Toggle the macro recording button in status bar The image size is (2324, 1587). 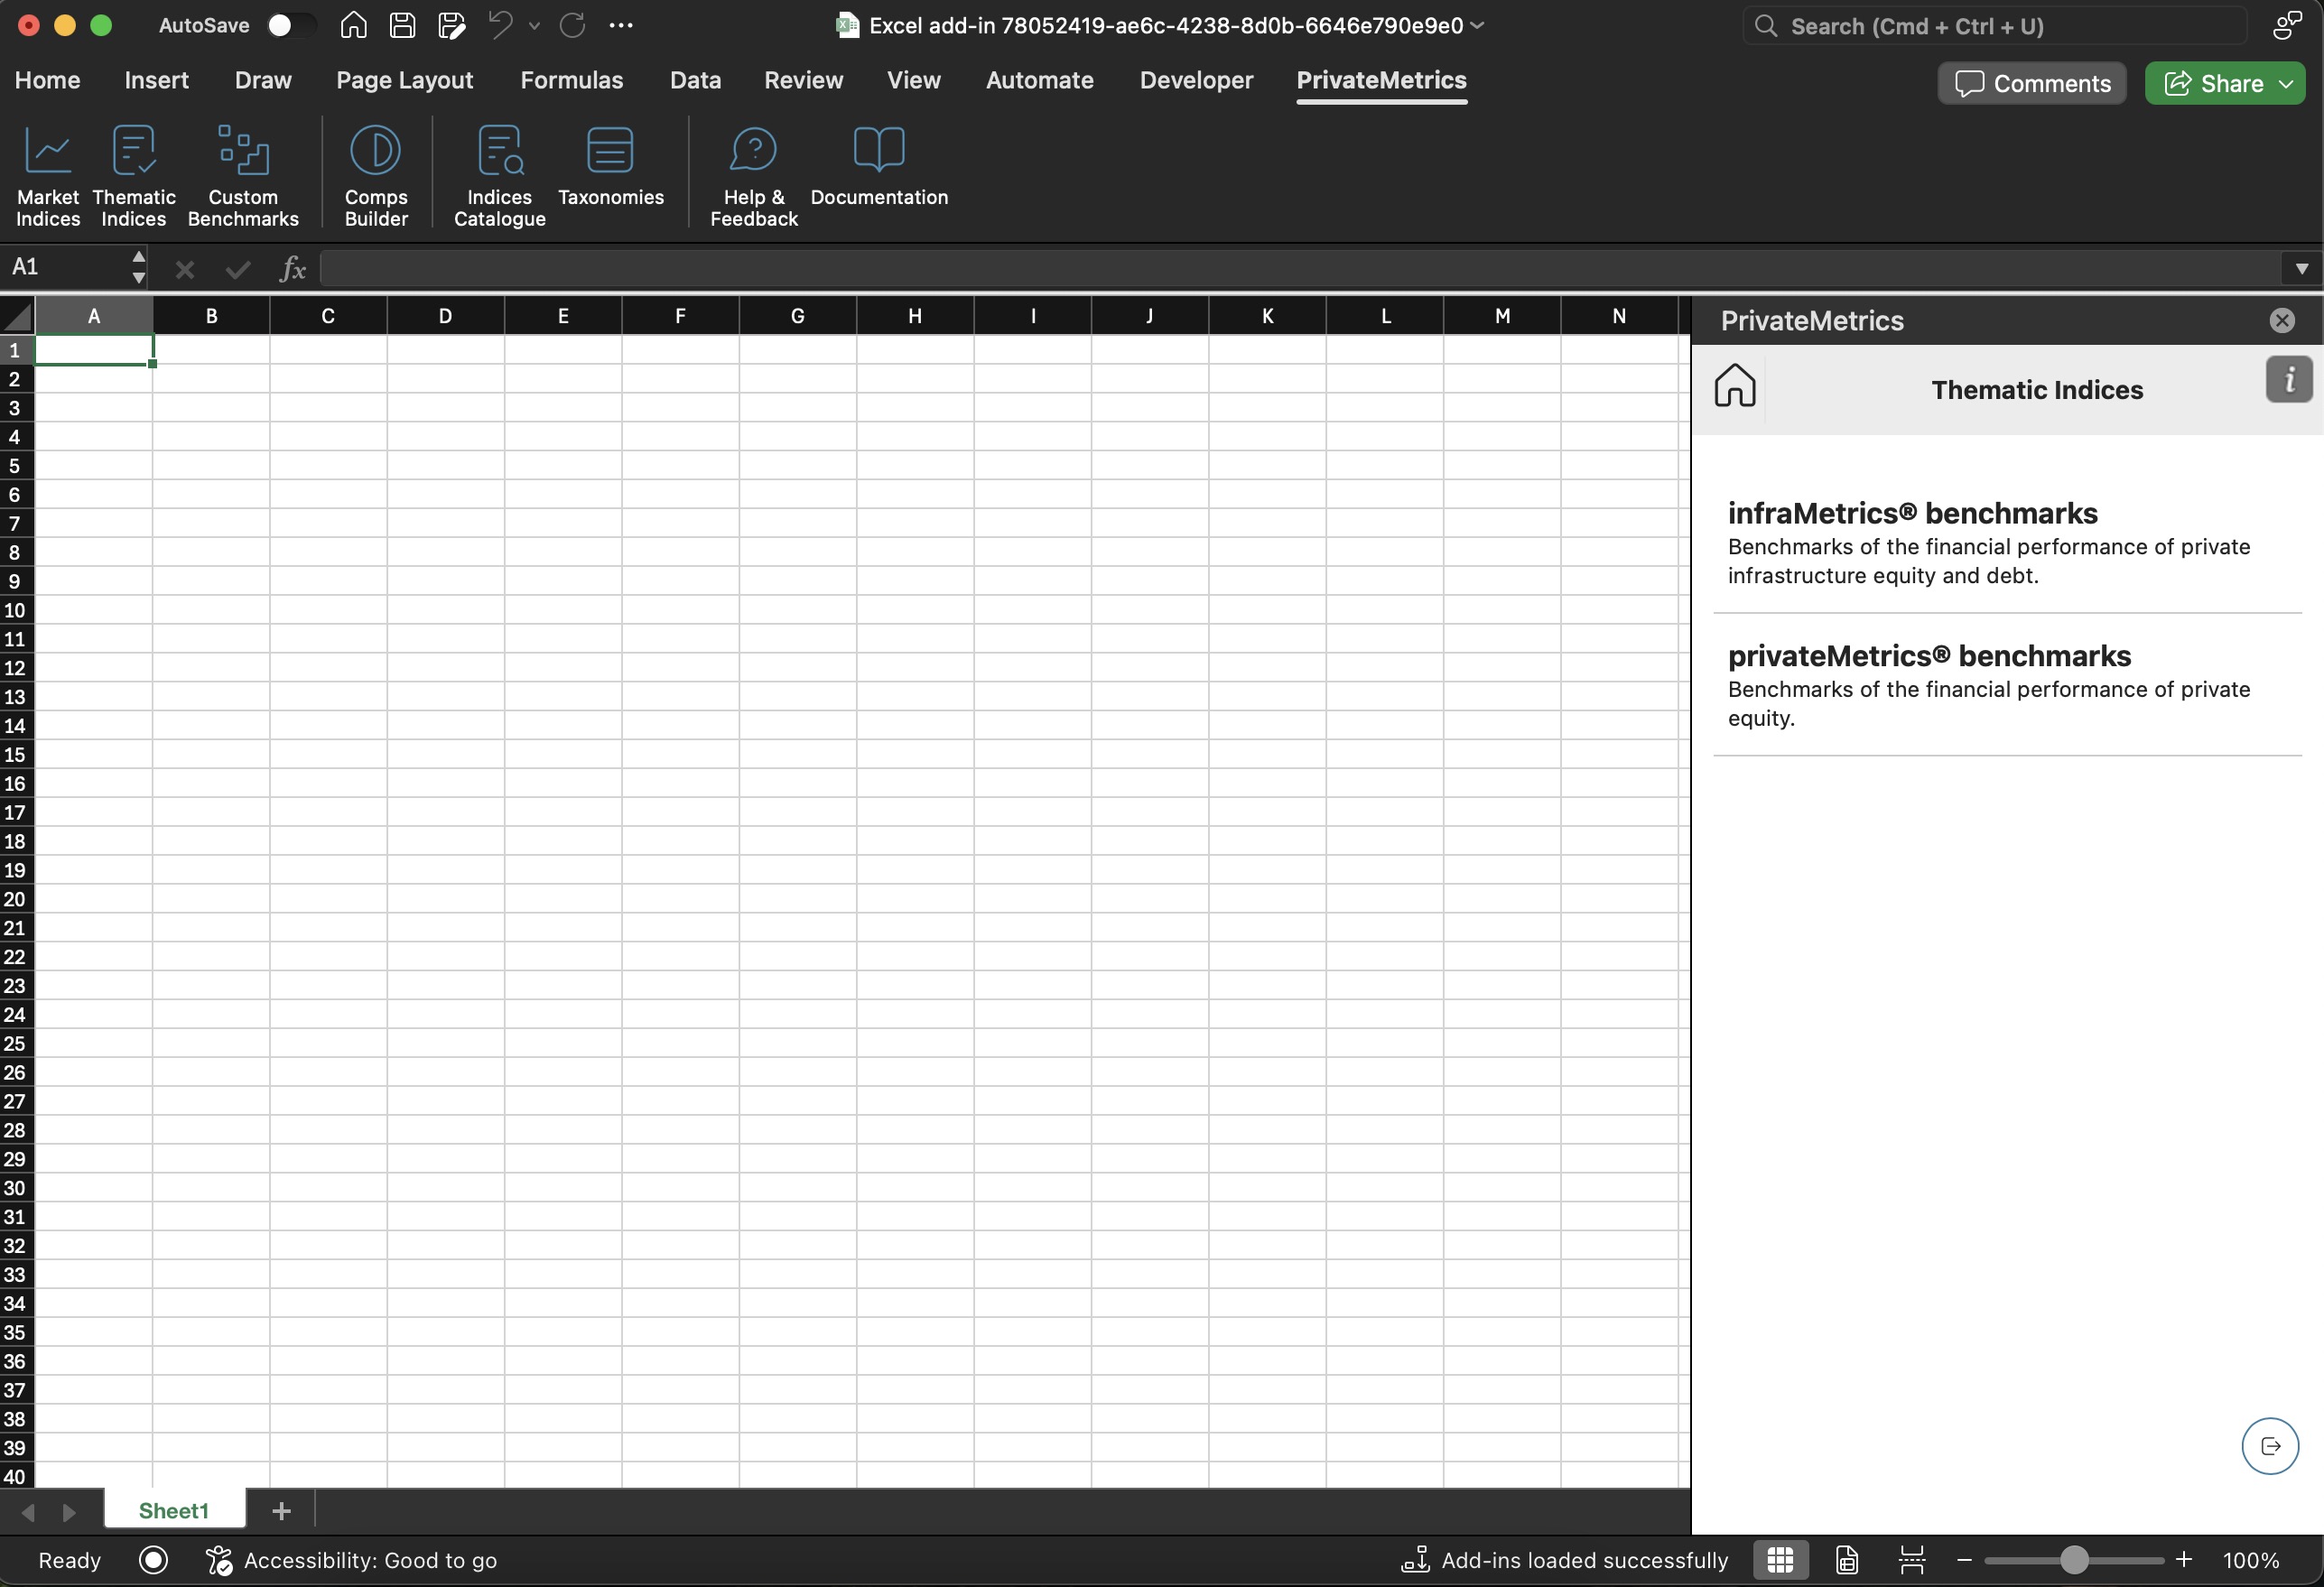153,1560
